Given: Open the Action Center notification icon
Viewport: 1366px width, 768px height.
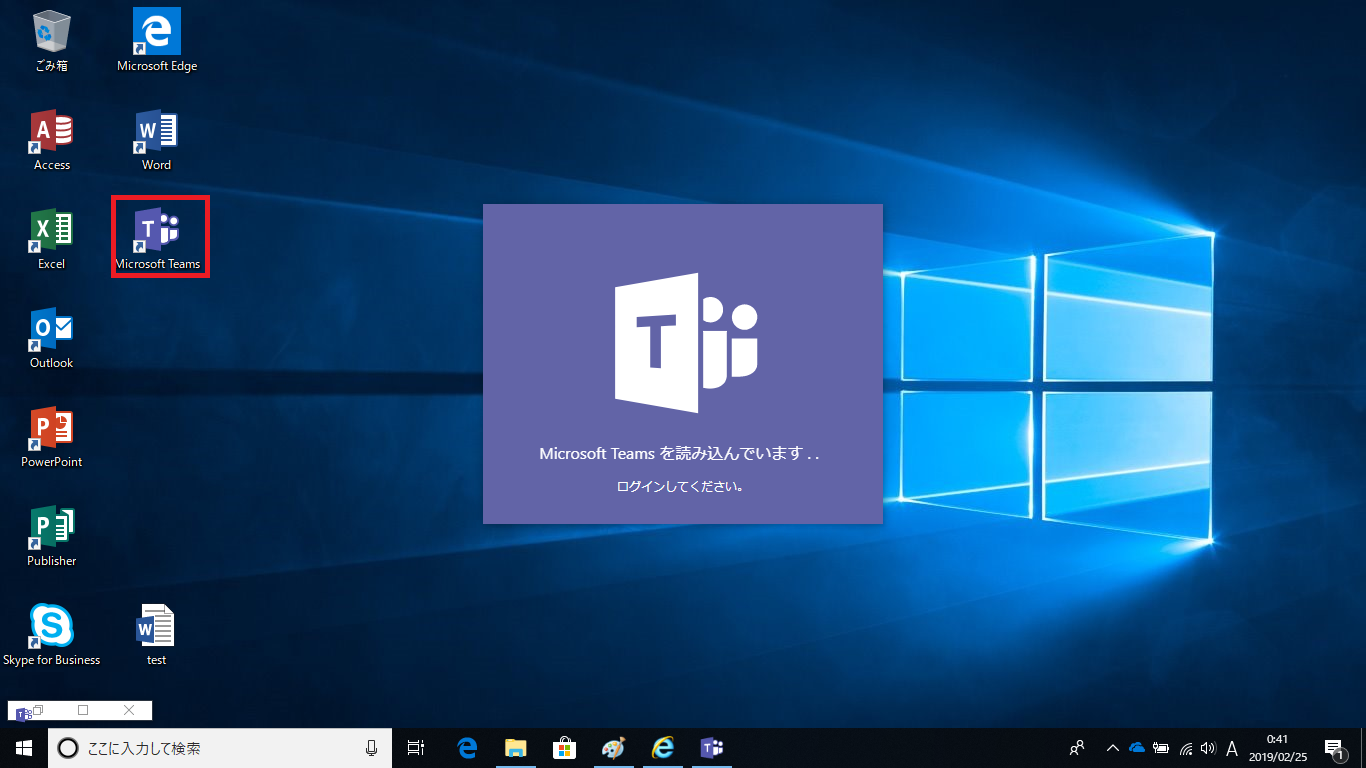Looking at the screenshot, I should pyautogui.click(x=1334, y=747).
